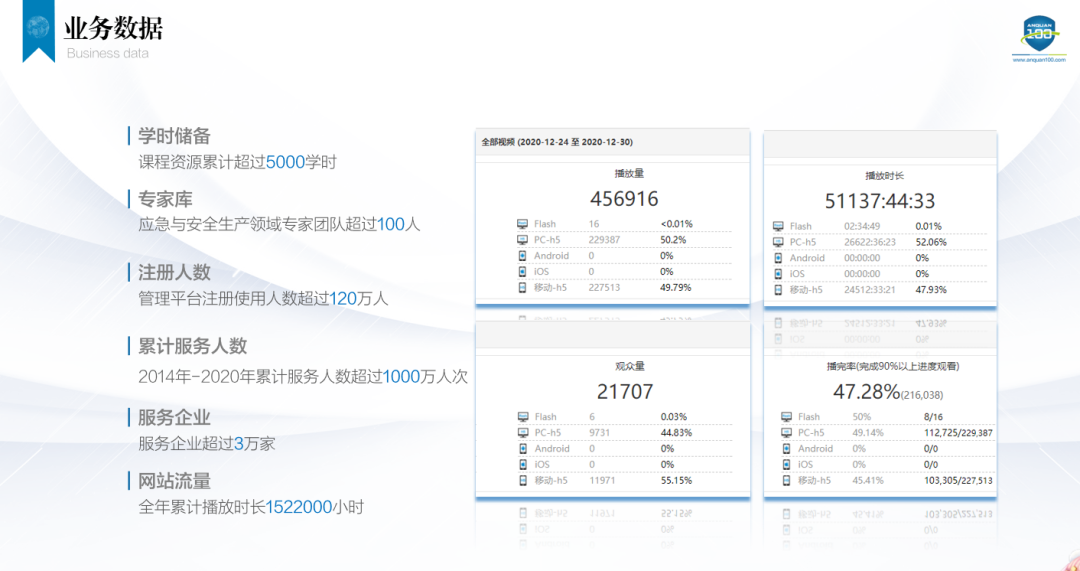
Task: Select the 学时储备 section heading
Action: [174, 136]
